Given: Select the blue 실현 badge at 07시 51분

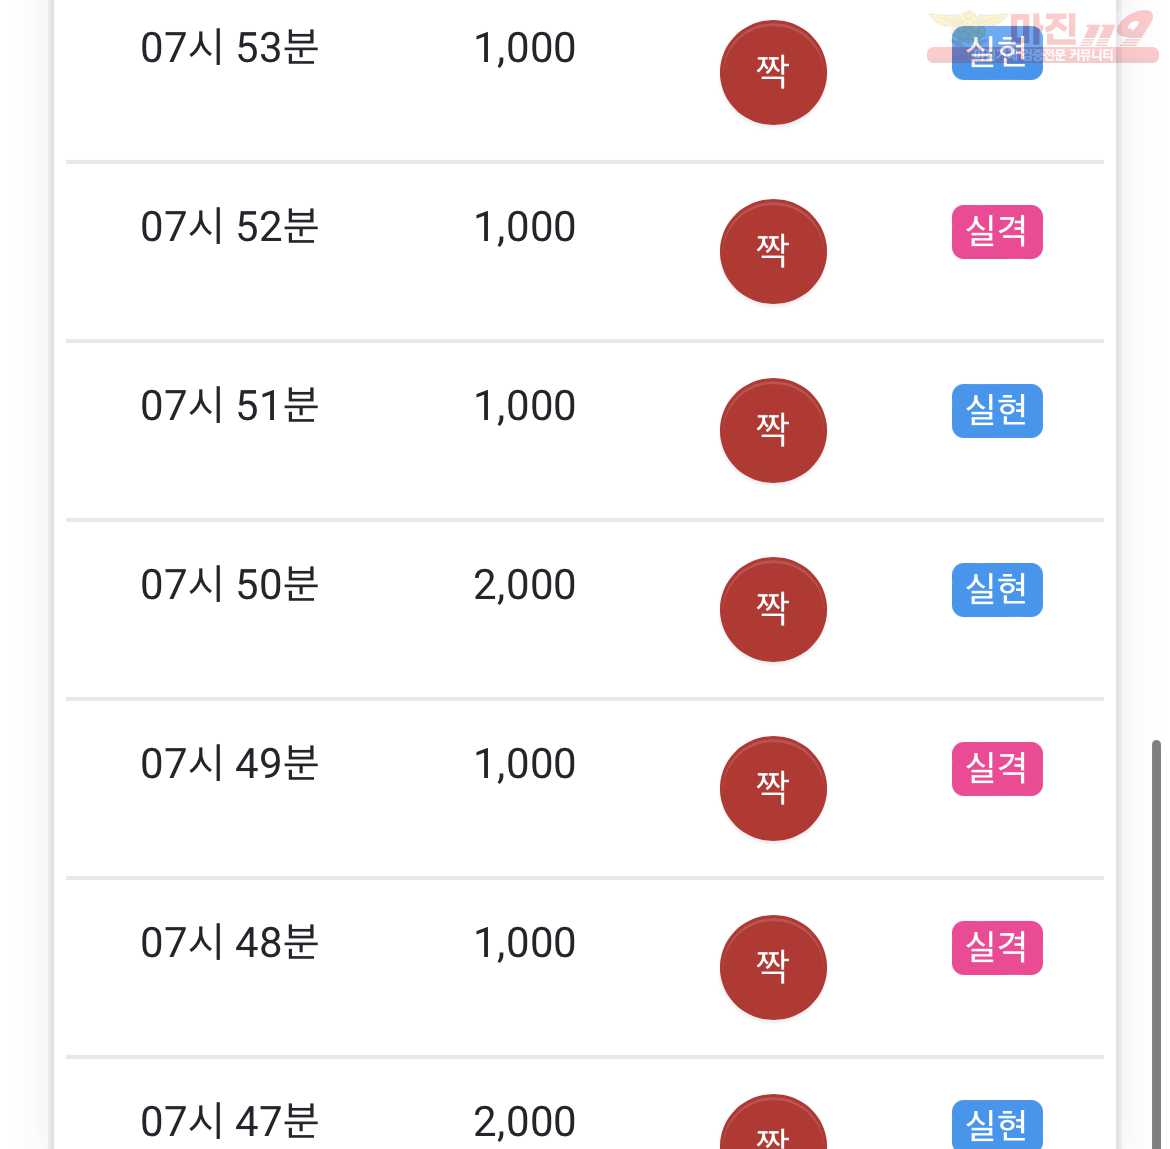Looking at the screenshot, I should pos(997,410).
